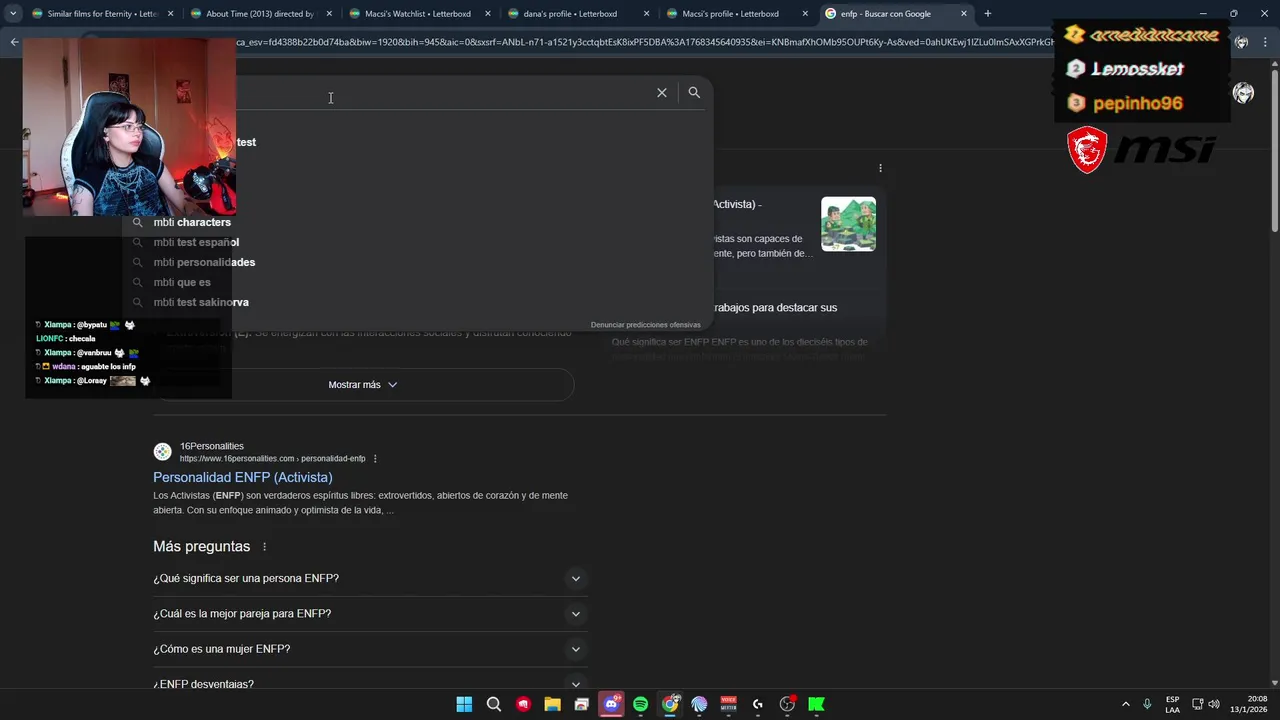Open volume control in system tray
The width and height of the screenshot is (1280, 720).
click(x=1213, y=704)
